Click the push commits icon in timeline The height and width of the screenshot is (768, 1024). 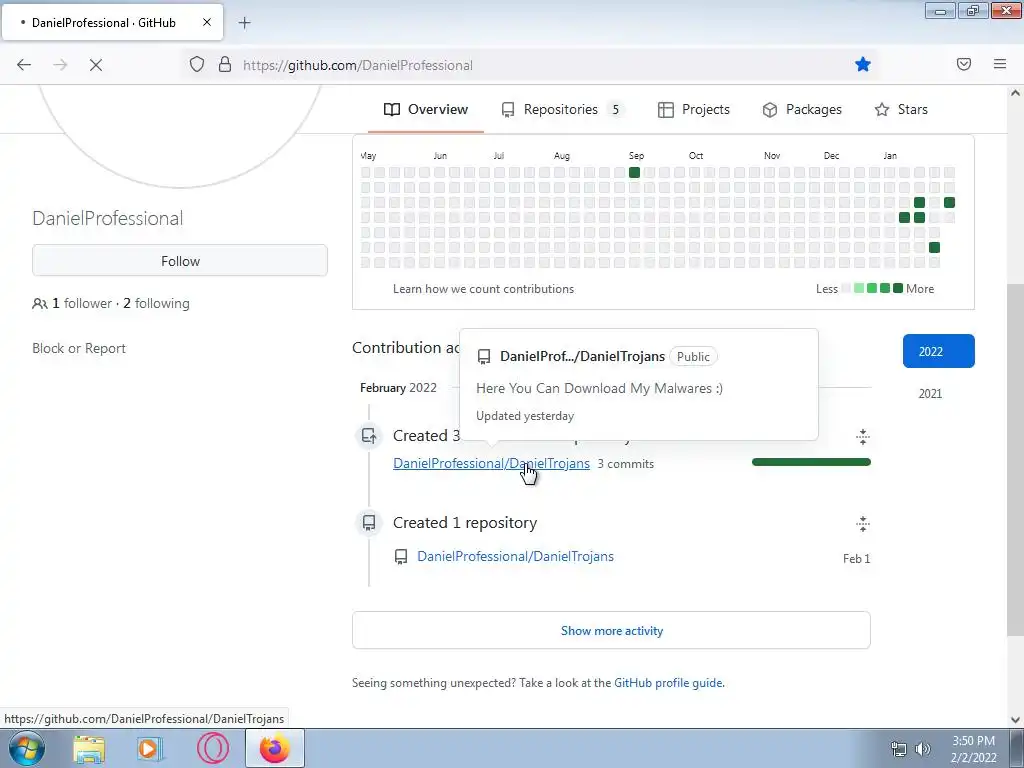(369, 435)
